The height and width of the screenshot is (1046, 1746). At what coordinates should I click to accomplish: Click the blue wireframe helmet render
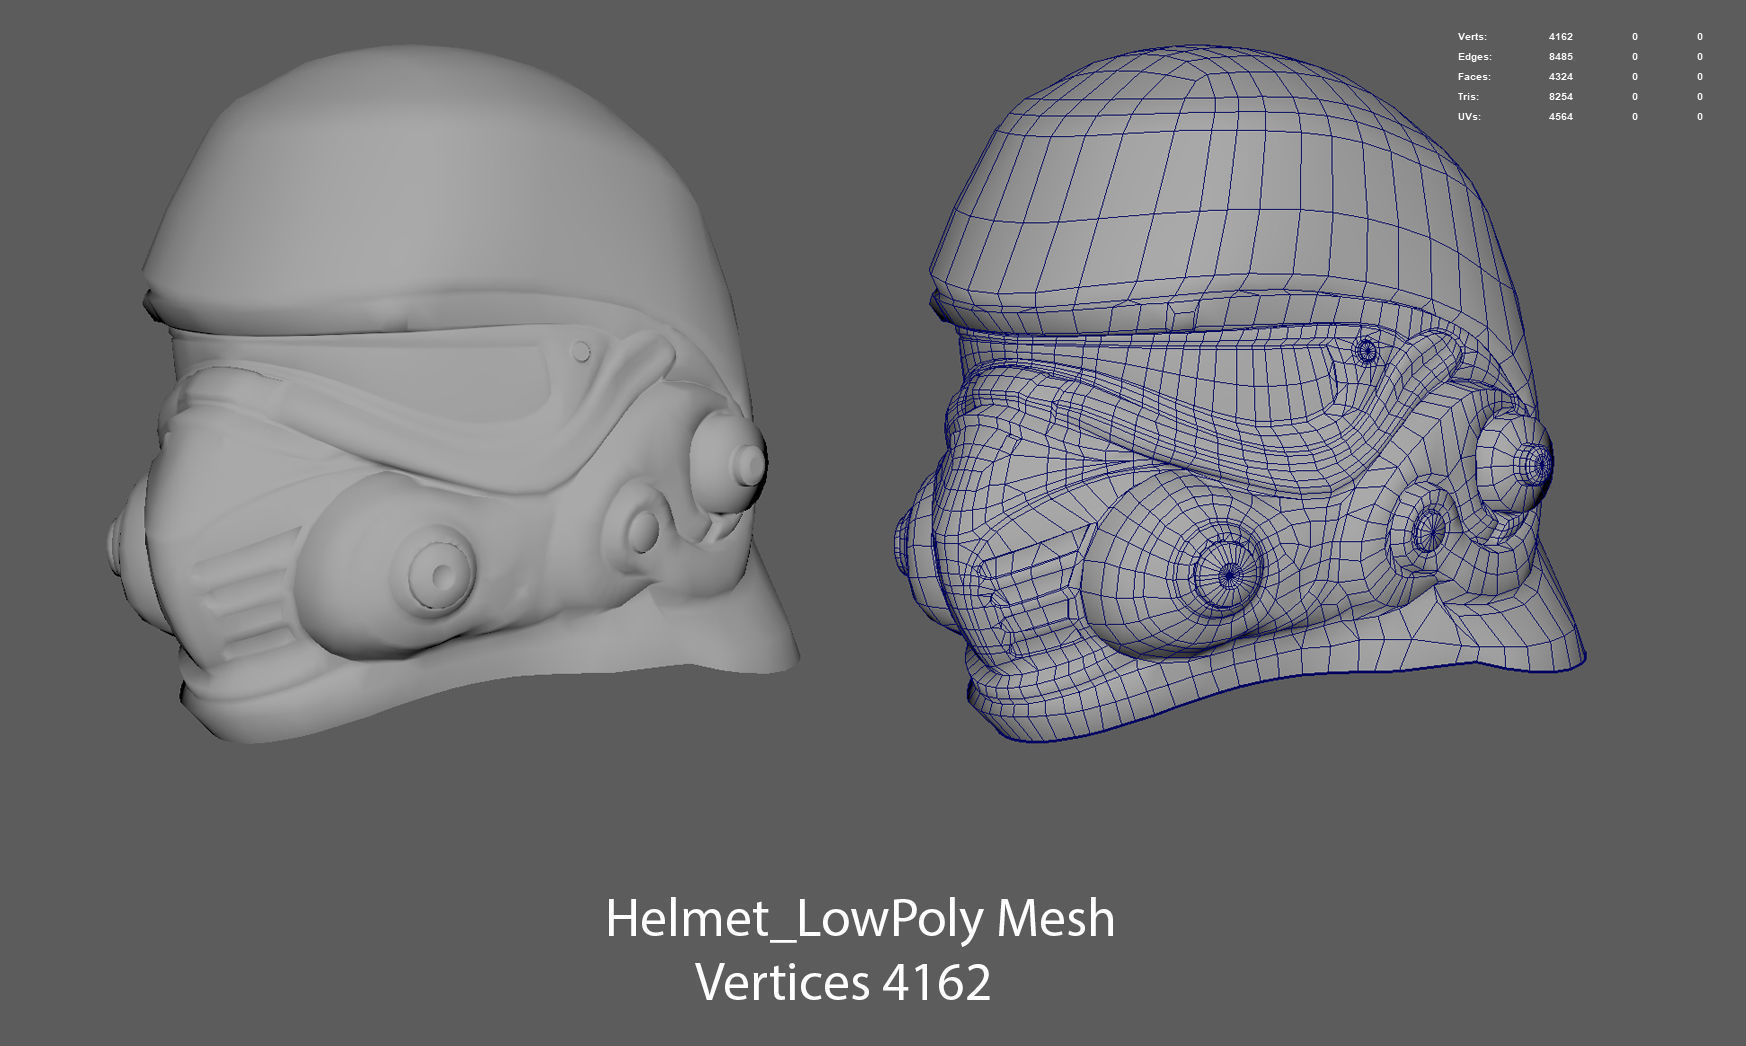(x=1240, y=393)
